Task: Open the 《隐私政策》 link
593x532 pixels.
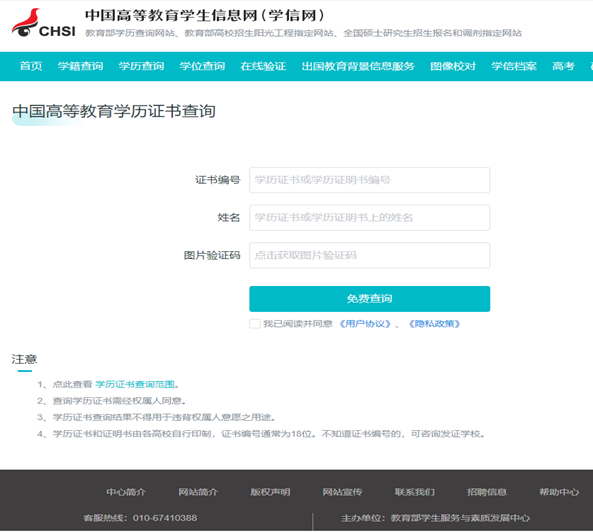Action: coord(435,324)
